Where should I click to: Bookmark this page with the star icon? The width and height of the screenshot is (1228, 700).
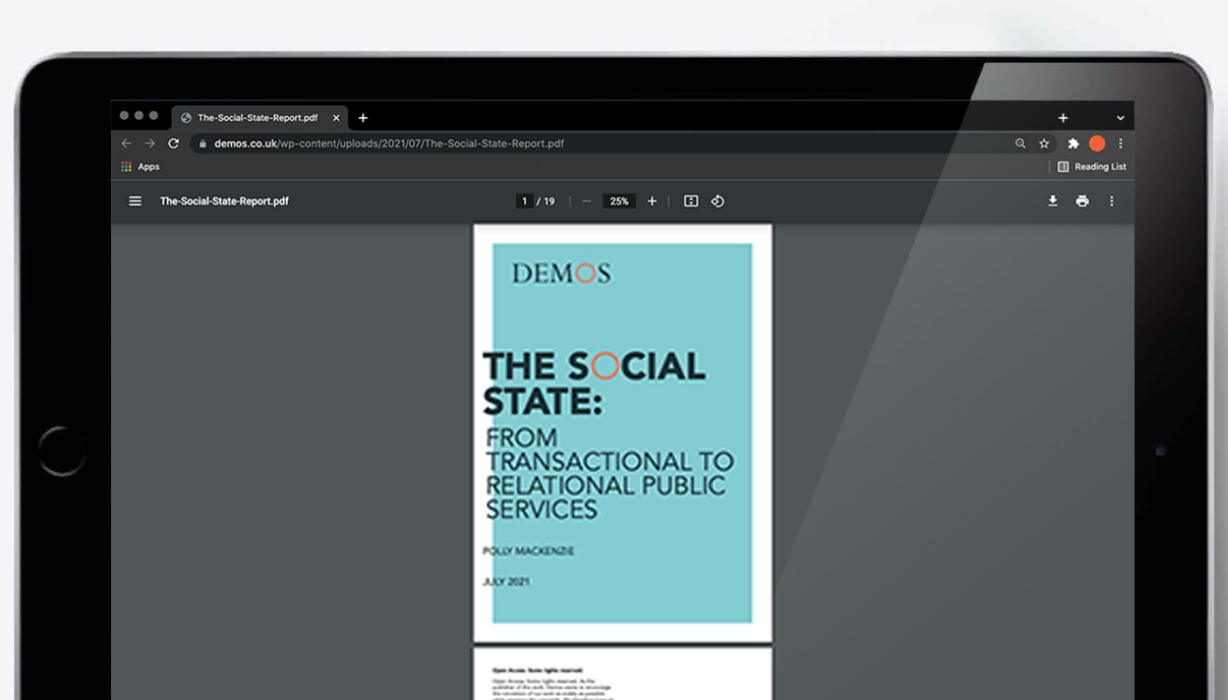click(1044, 143)
